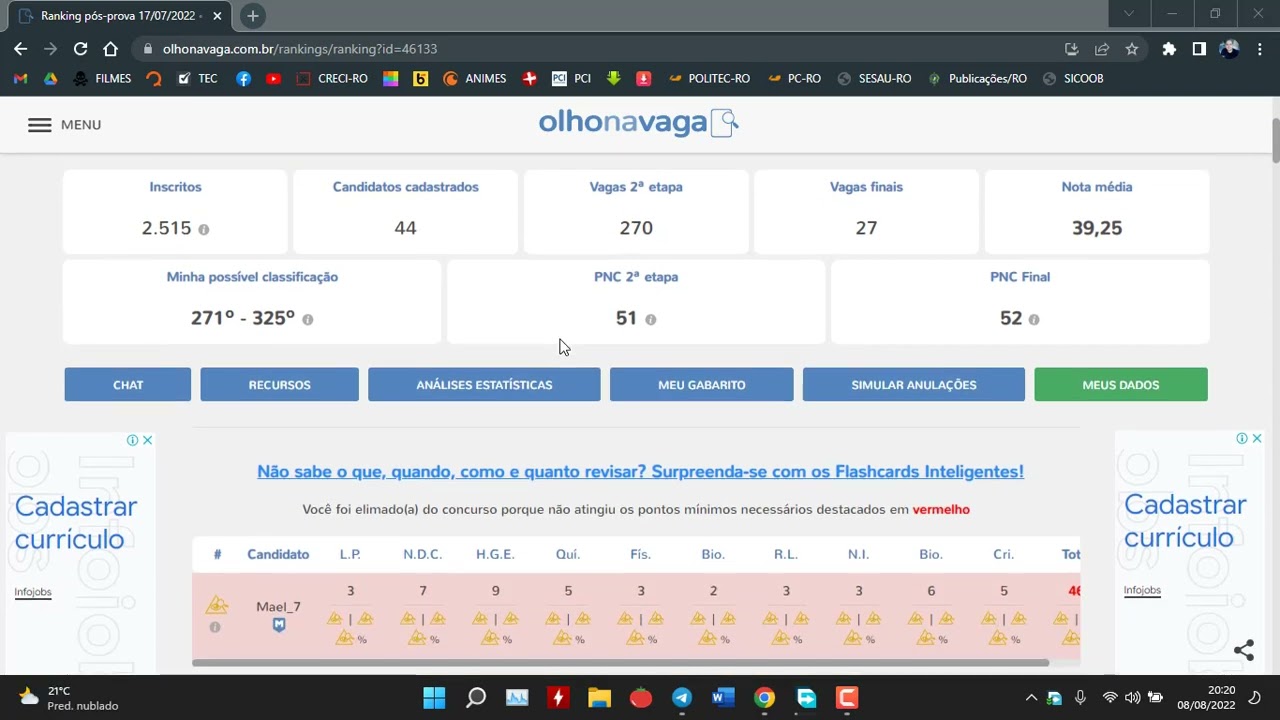Click the green MEUS DADOS button

tap(1121, 385)
